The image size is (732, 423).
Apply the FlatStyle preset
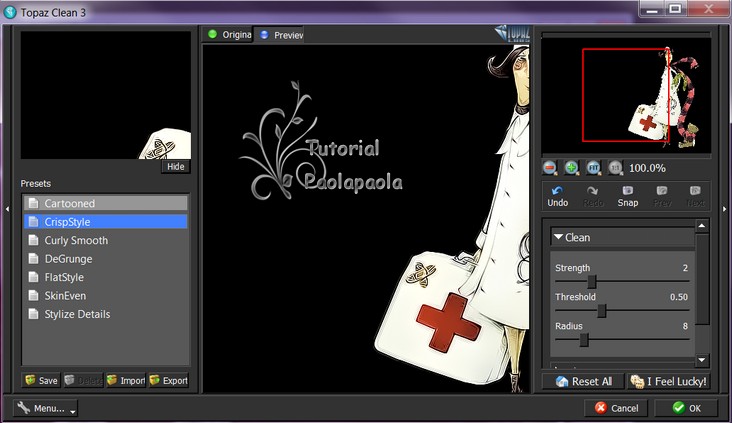pyautogui.click(x=106, y=277)
